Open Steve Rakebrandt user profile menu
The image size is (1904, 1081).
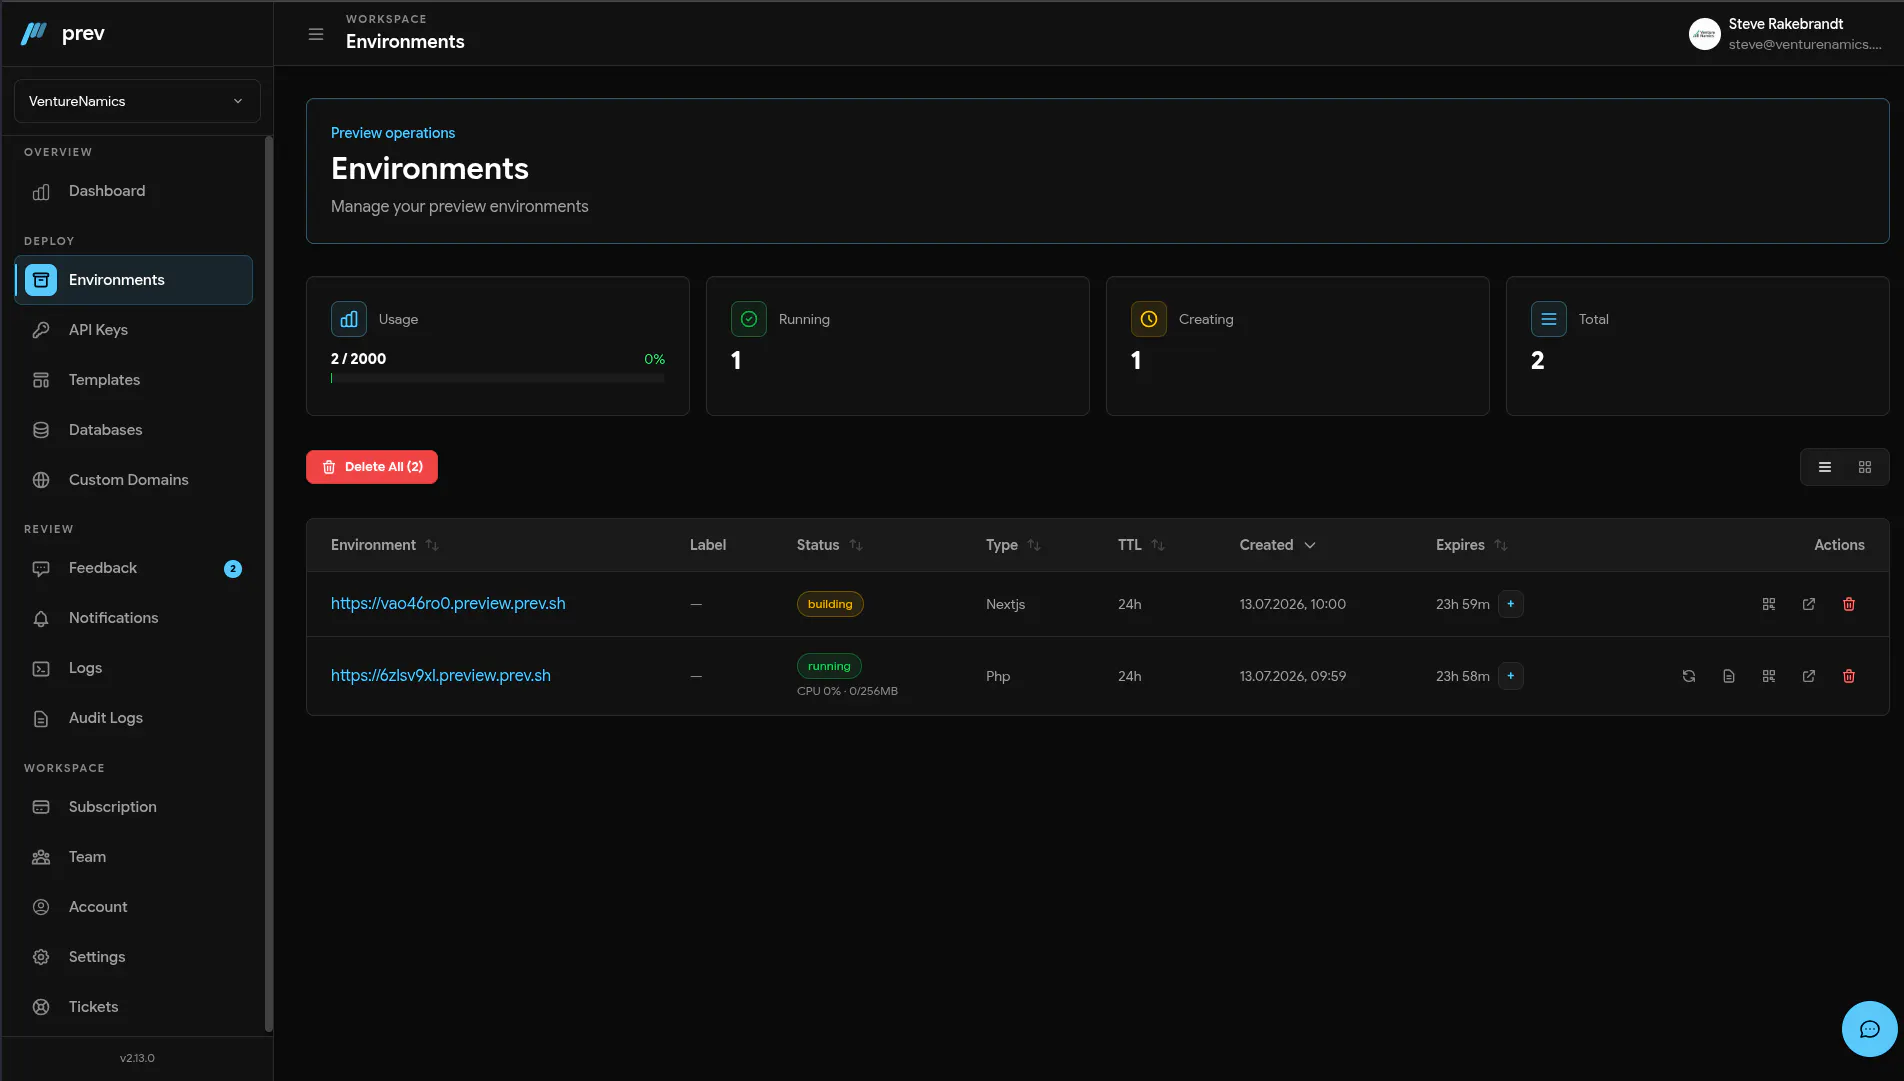click(1786, 34)
